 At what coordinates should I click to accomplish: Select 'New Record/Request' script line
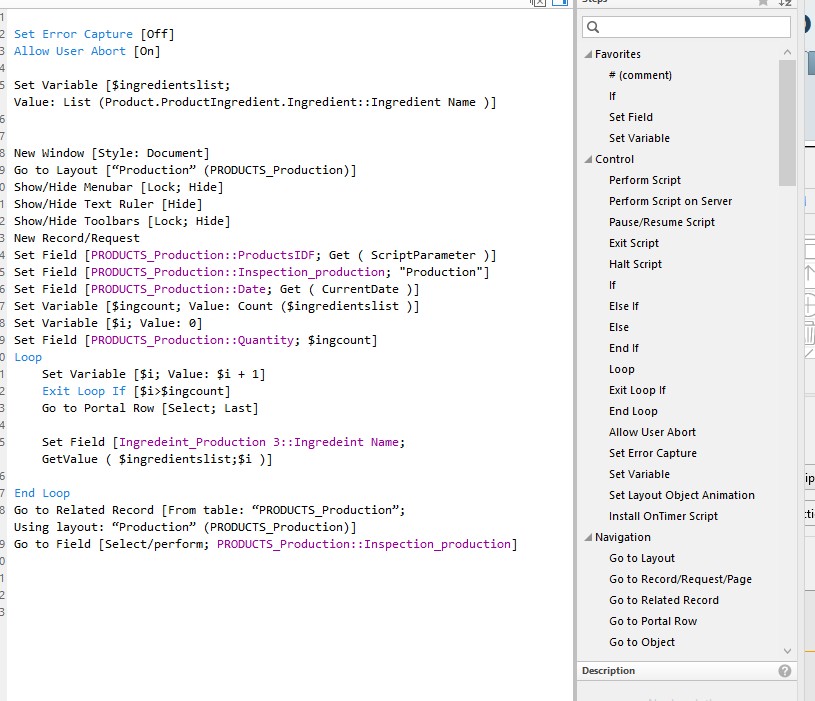tap(76, 239)
